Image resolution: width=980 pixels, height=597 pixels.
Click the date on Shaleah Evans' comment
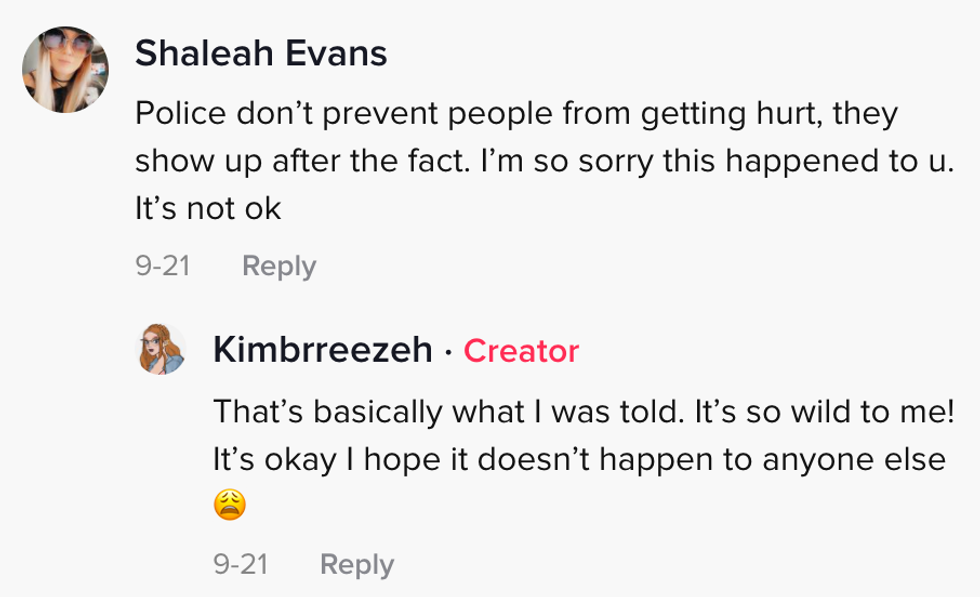coord(163,266)
